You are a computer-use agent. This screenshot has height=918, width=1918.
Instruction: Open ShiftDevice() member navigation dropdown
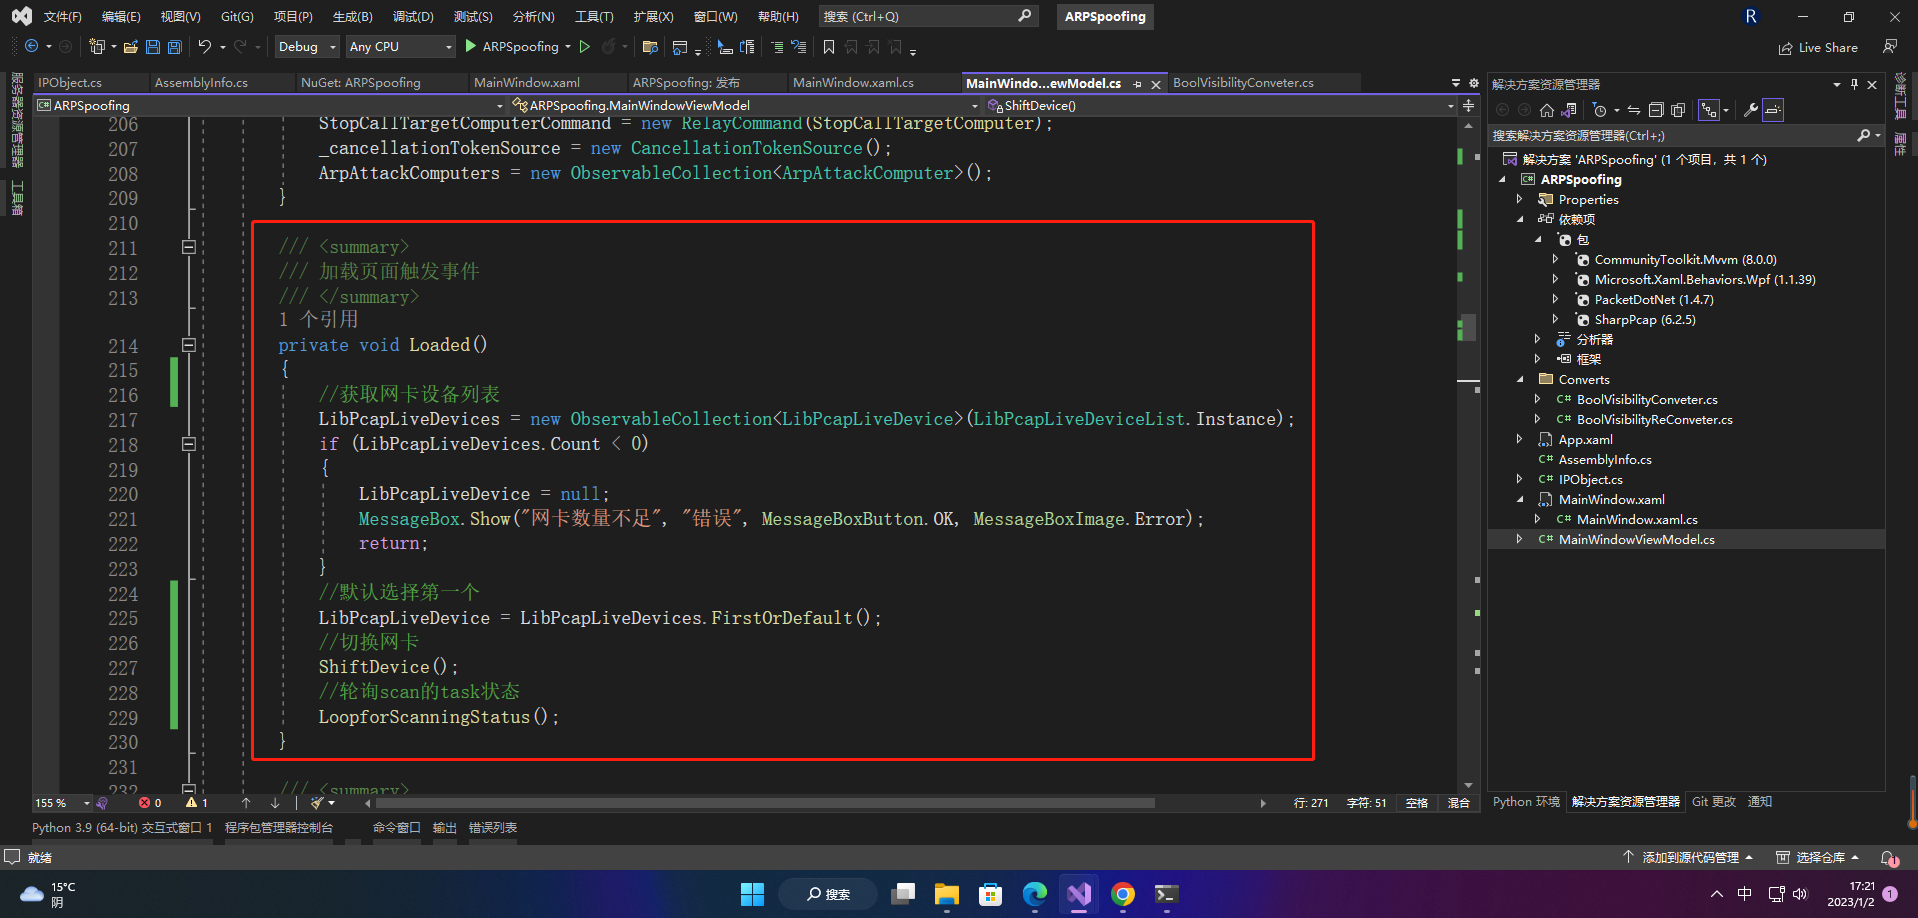click(x=1220, y=105)
